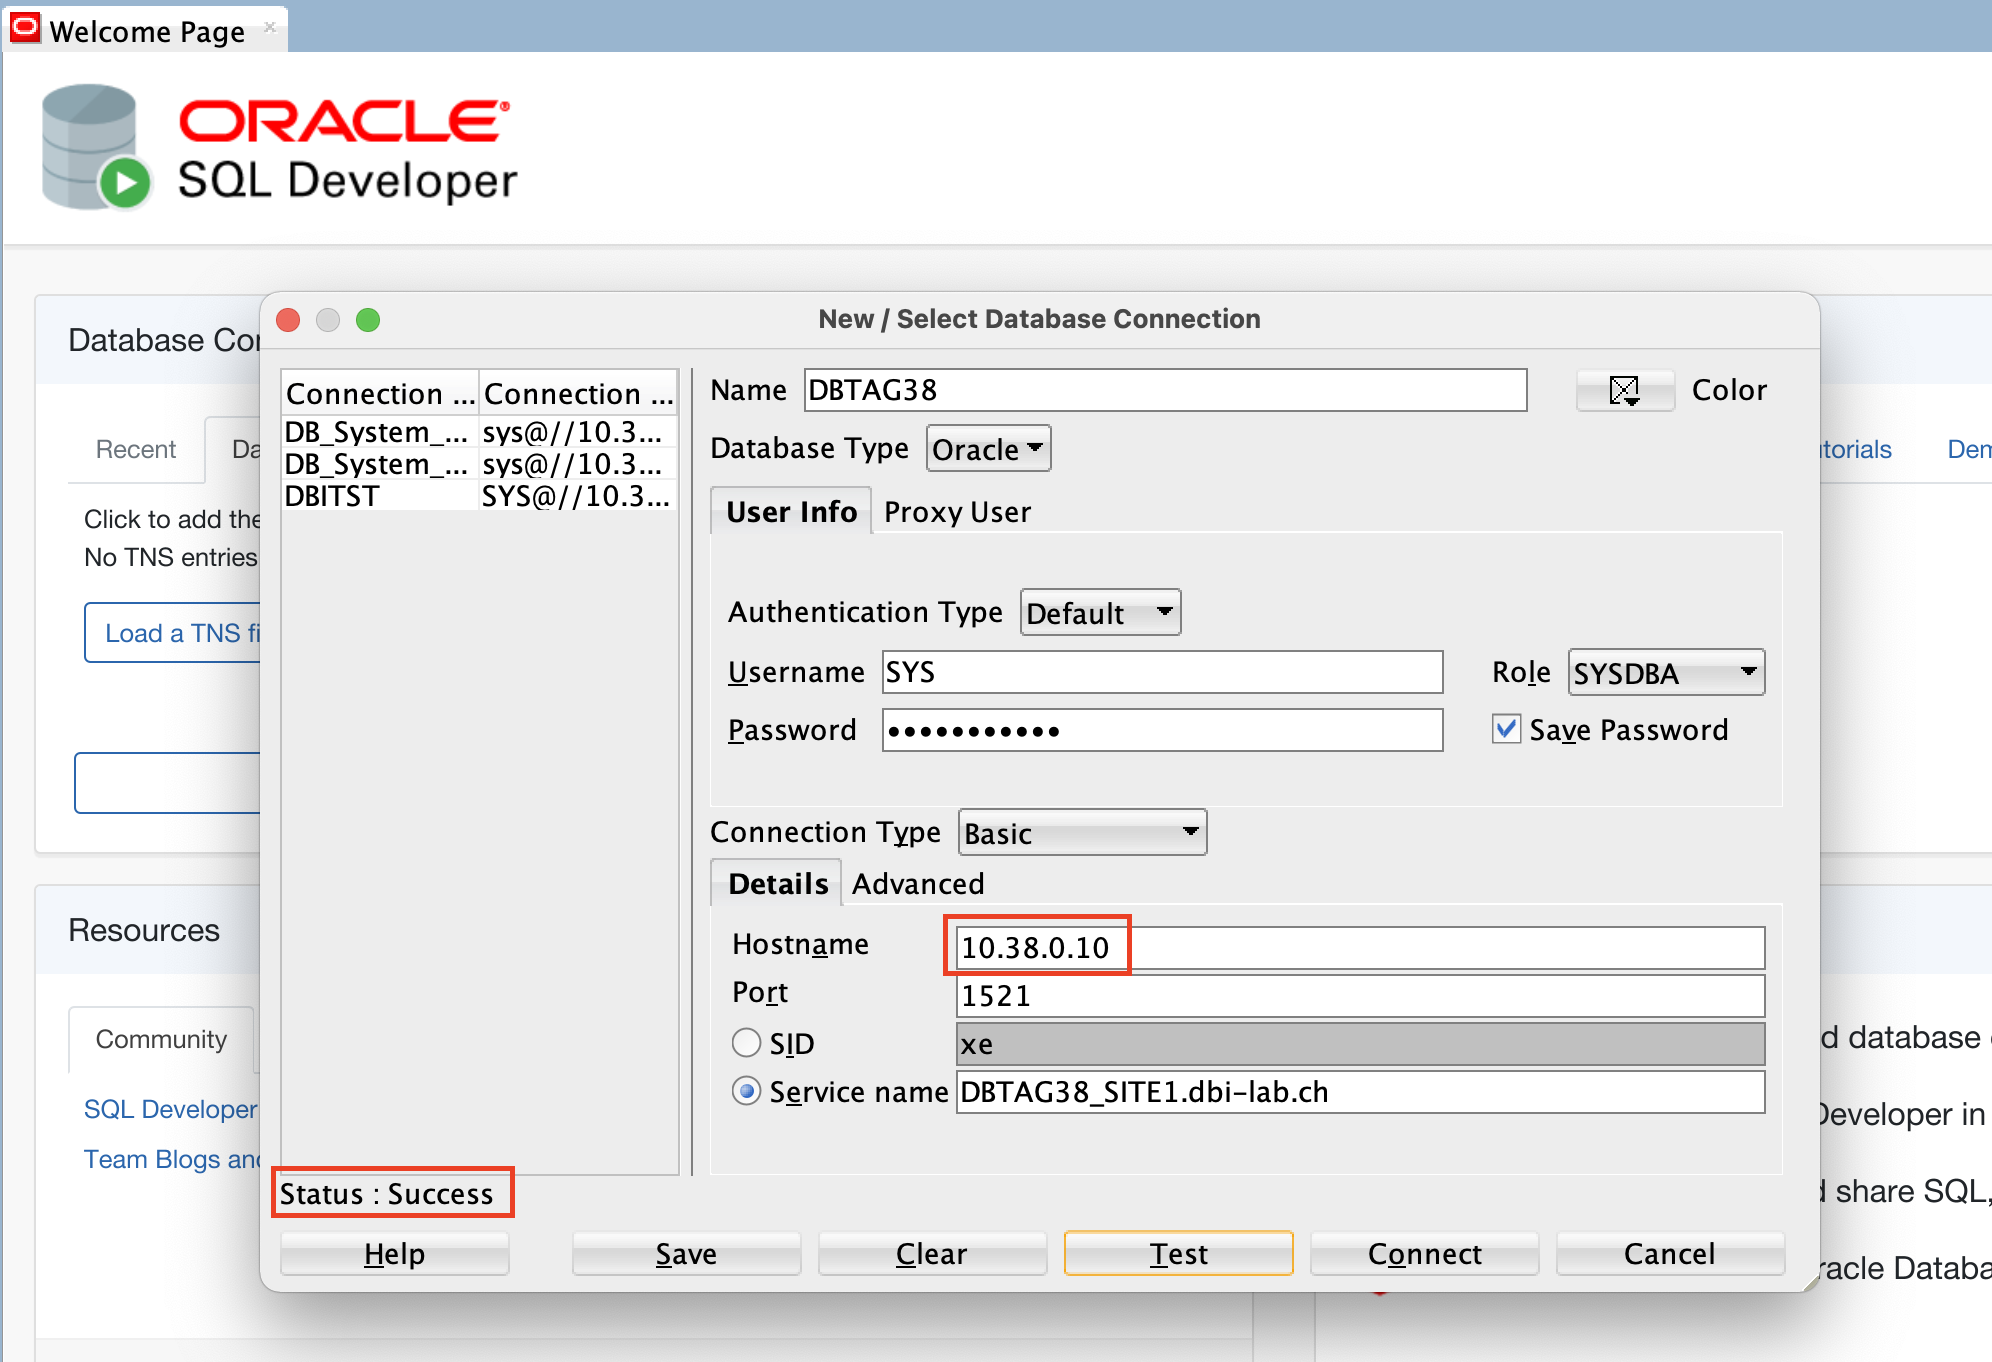The width and height of the screenshot is (1992, 1362).
Task: Expand the Role SYSDBA dropdown
Action: [x=1666, y=673]
